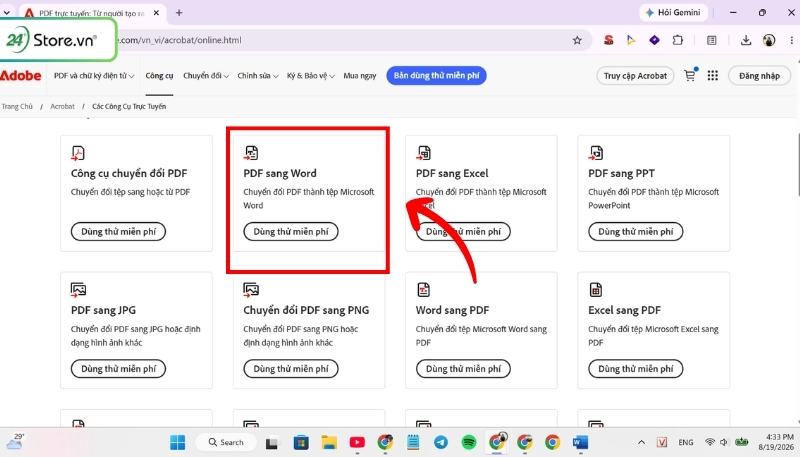Select the Công cụ nav tab

click(x=159, y=75)
